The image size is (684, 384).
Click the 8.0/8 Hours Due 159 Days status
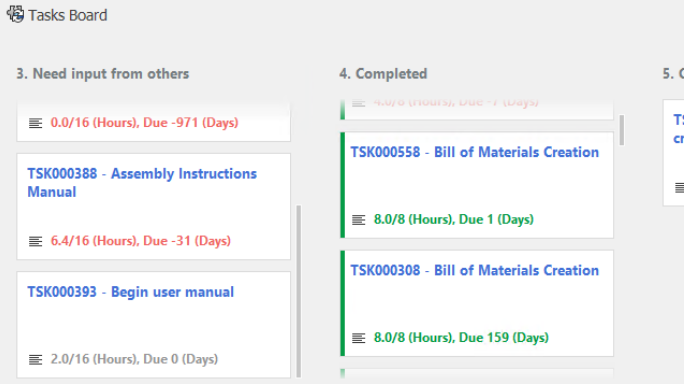pyautogui.click(x=461, y=338)
